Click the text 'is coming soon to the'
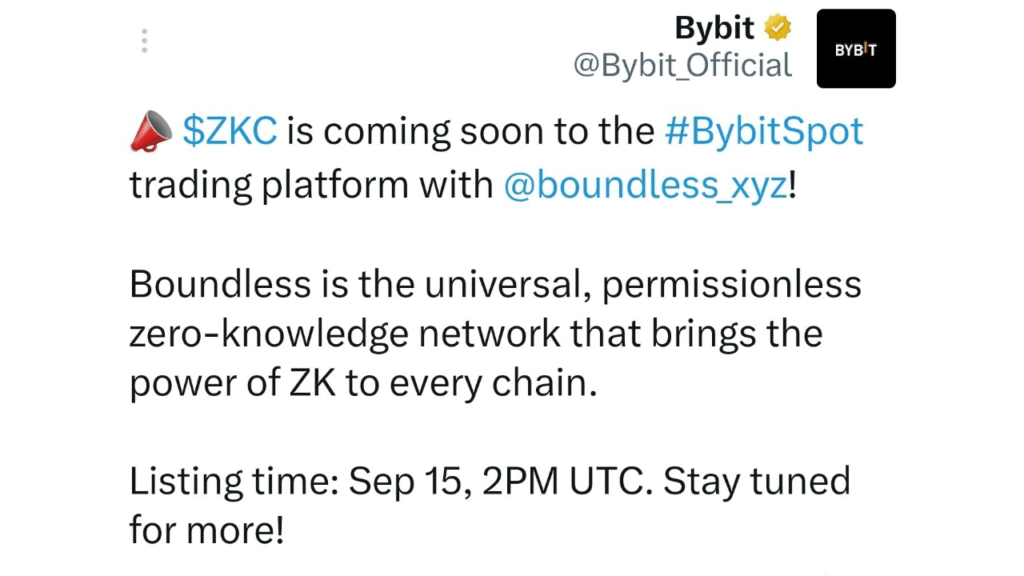This screenshot has width=1024, height=576. click(x=470, y=132)
